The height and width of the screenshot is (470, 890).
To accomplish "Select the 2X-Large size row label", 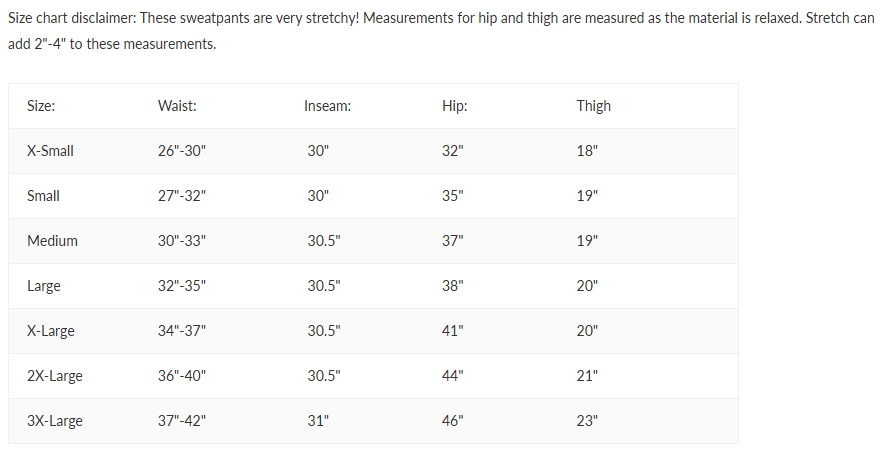I will coord(54,376).
